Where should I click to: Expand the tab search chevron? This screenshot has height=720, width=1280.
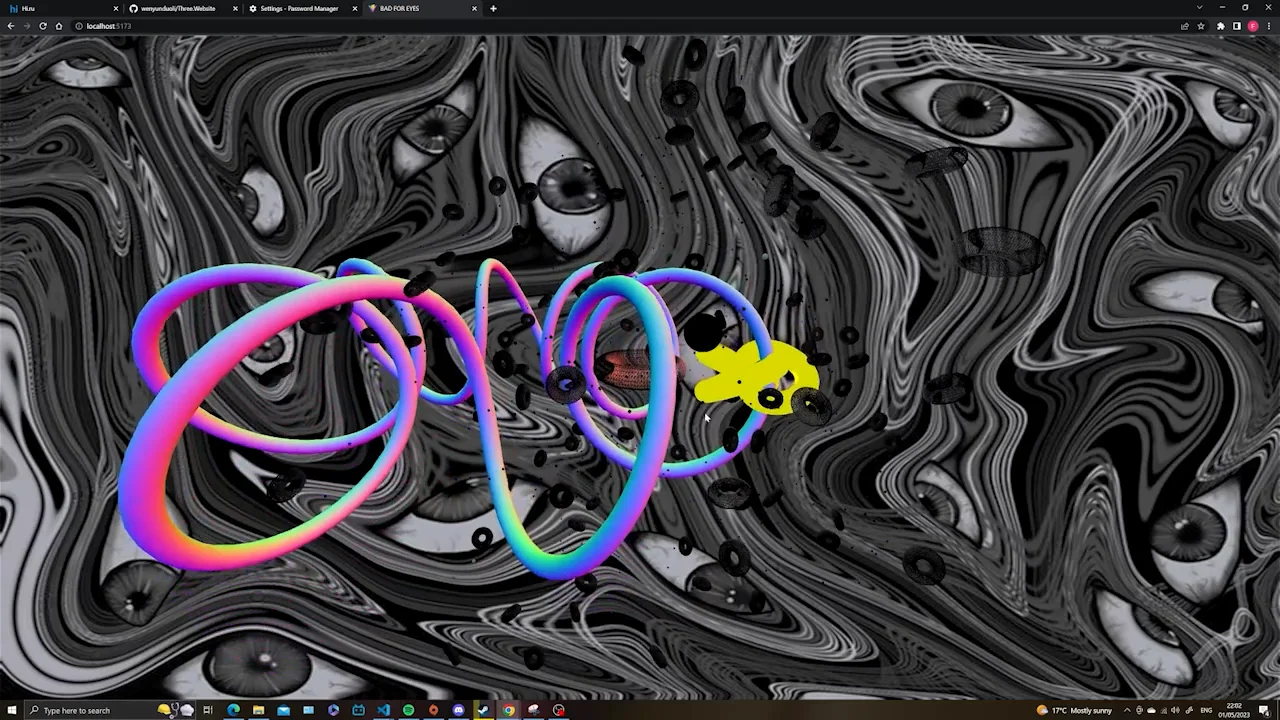(1199, 8)
